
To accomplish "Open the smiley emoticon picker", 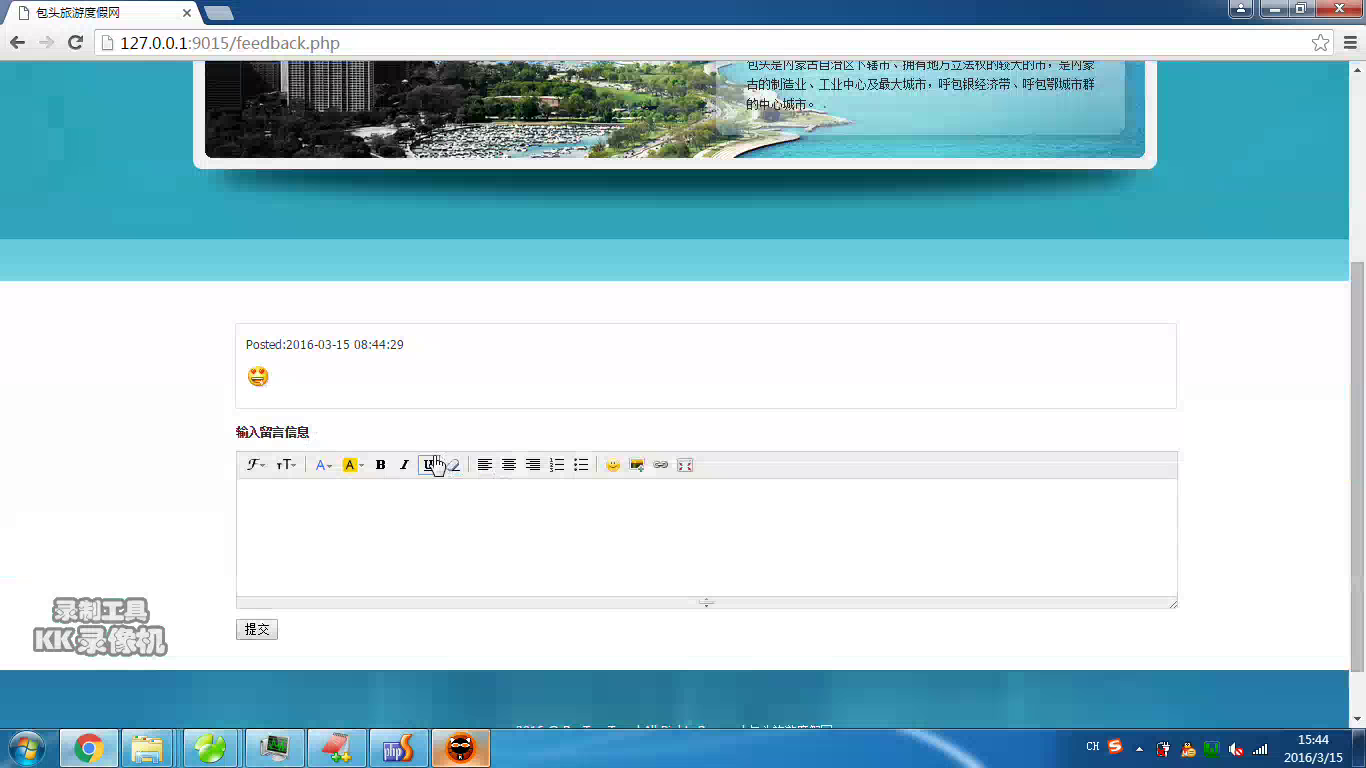I will coord(613,465).
